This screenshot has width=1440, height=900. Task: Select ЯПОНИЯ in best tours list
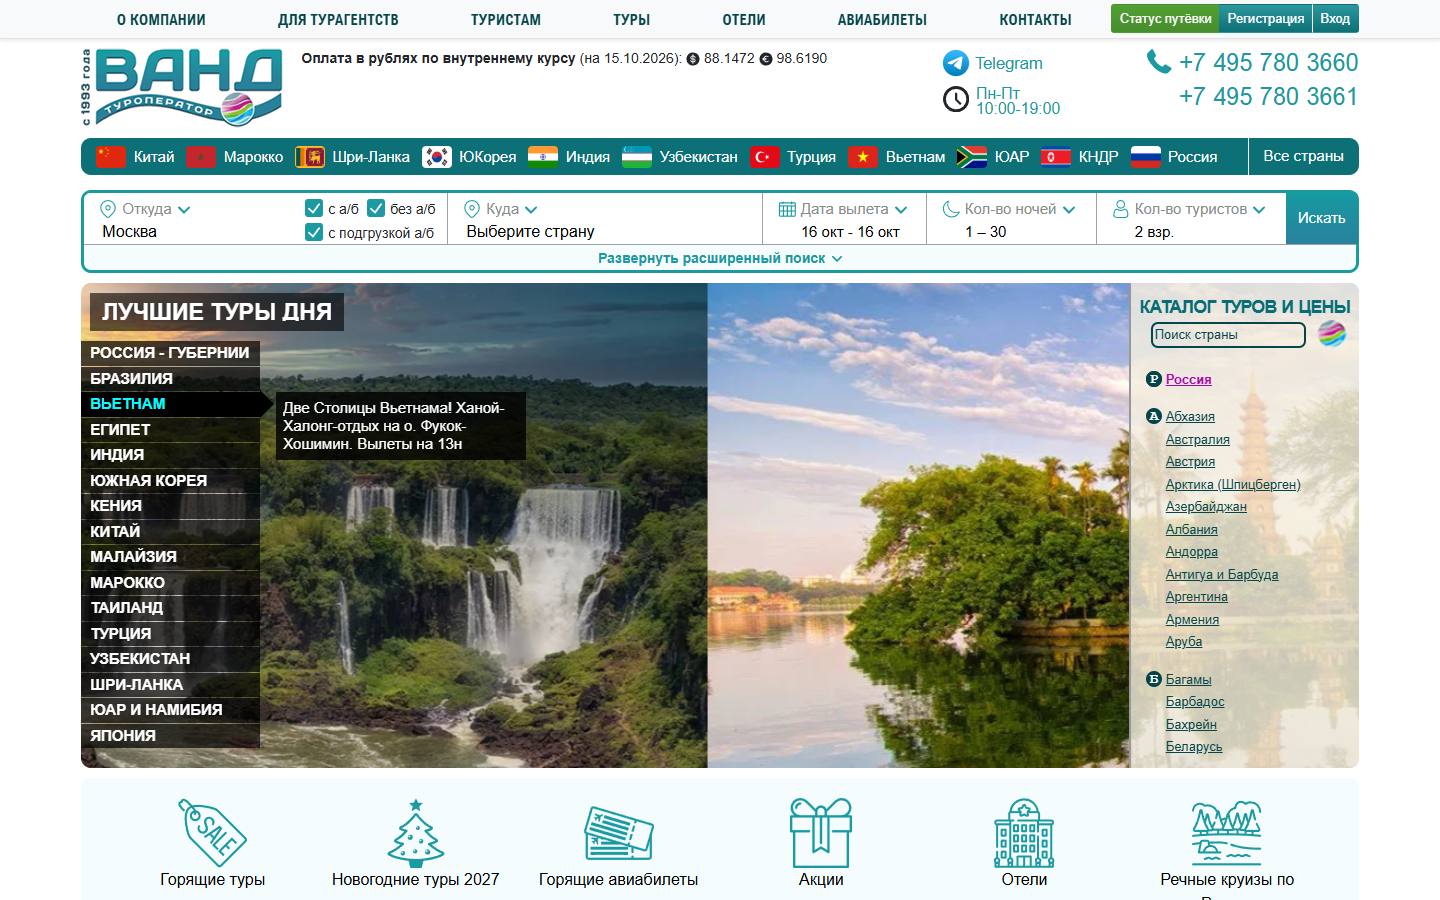[x=170, y=735]
